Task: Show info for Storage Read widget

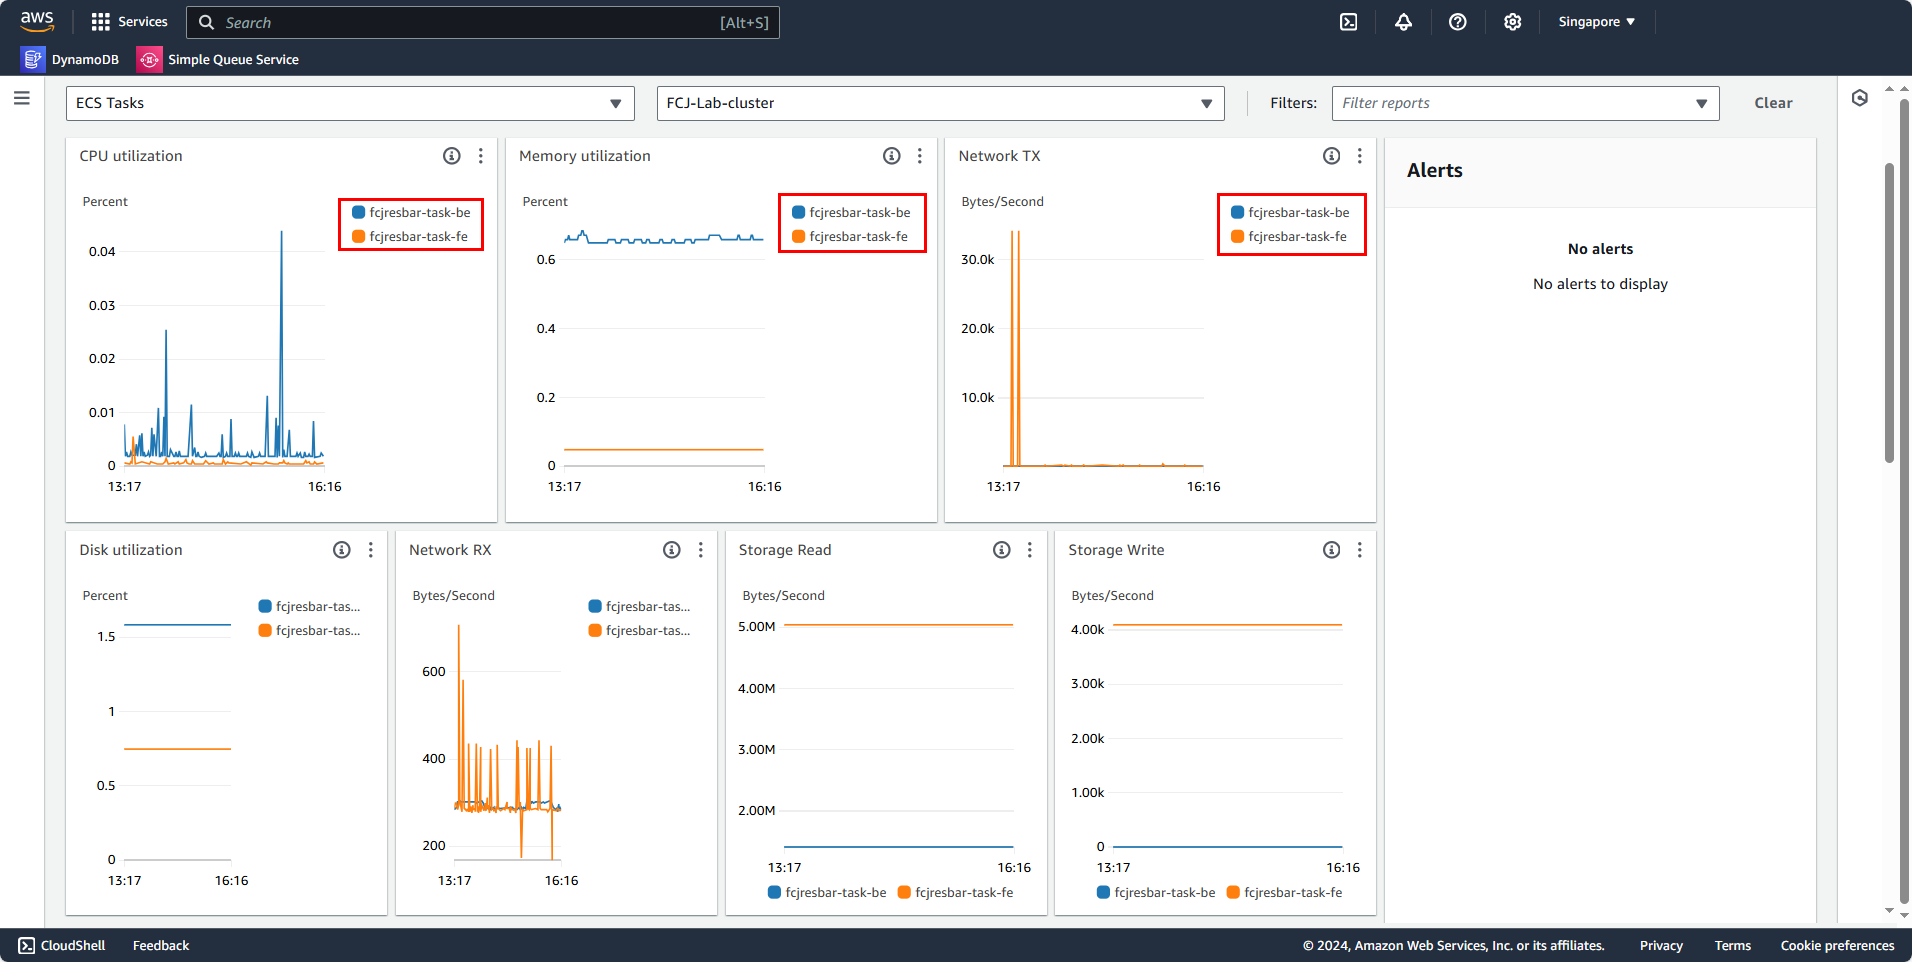Action: pos(1002,550)
